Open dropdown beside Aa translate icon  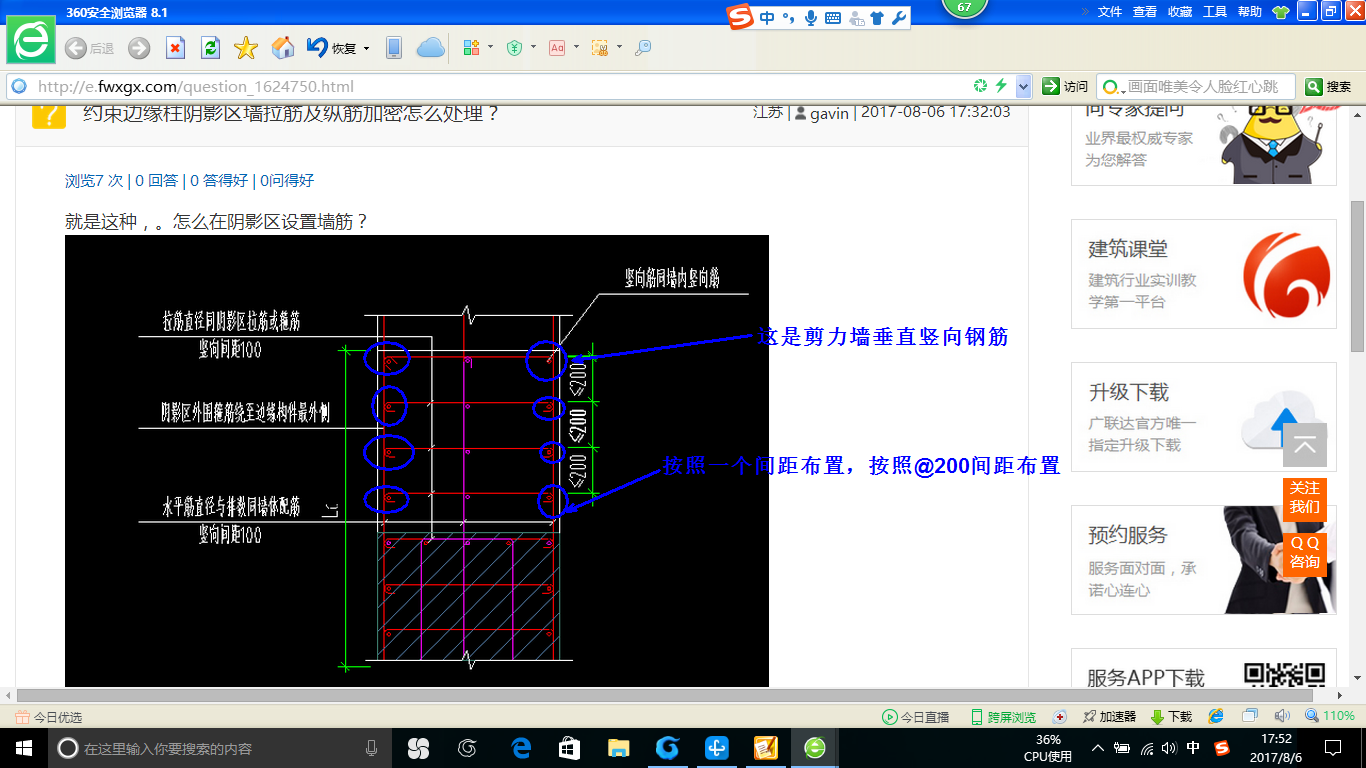coord(576,48)
